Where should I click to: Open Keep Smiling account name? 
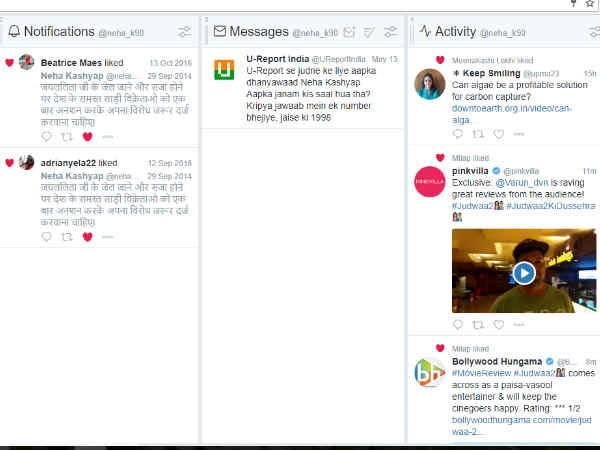coord(491,73)
